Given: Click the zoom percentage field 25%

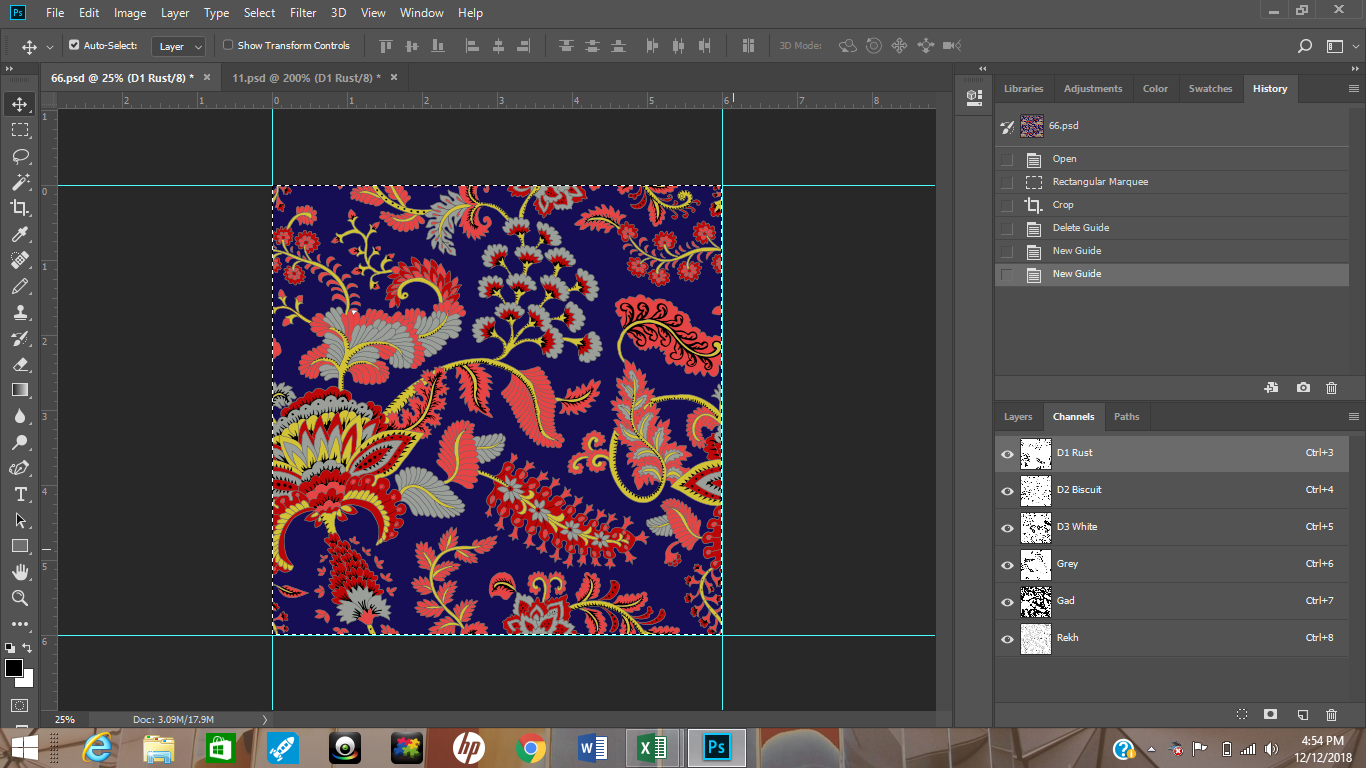Looking at the screenshot, I should [65, 719].
